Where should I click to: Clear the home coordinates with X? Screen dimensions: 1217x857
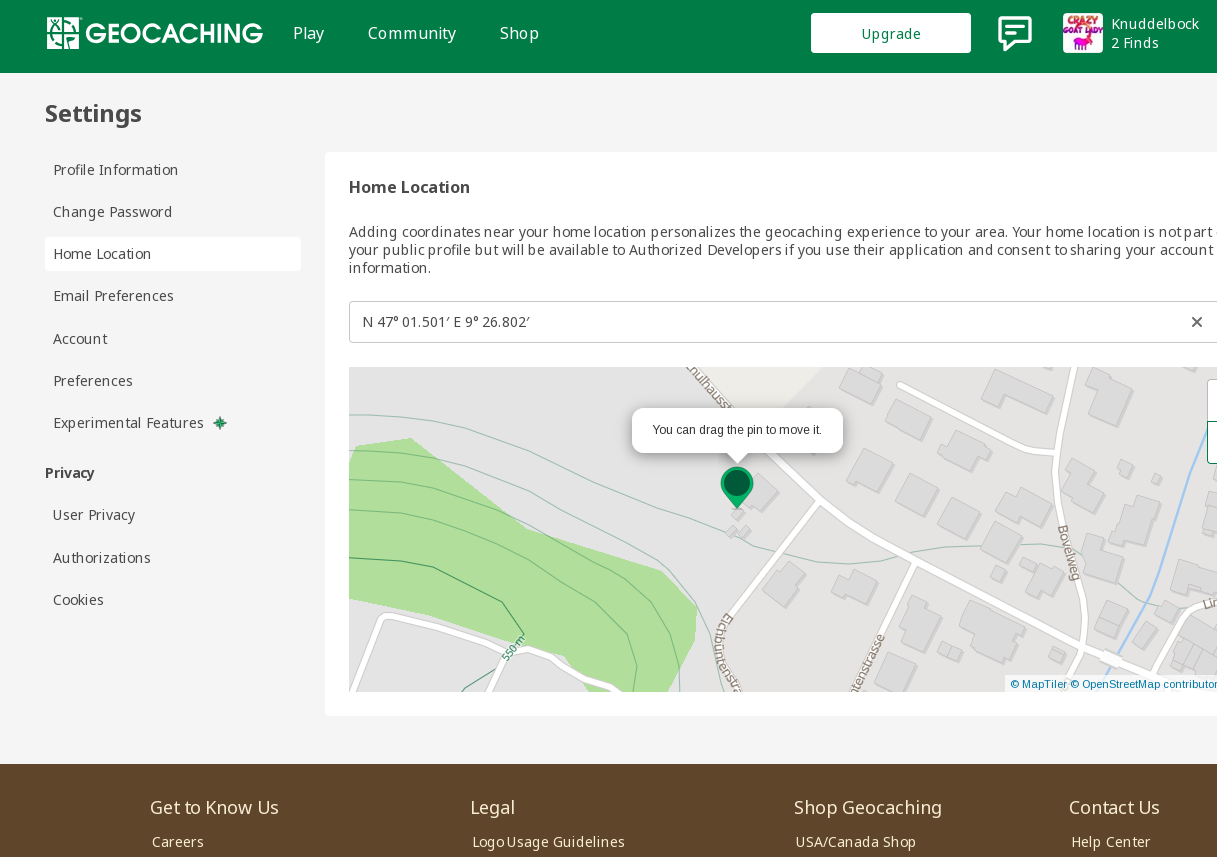click(1196, 322)
